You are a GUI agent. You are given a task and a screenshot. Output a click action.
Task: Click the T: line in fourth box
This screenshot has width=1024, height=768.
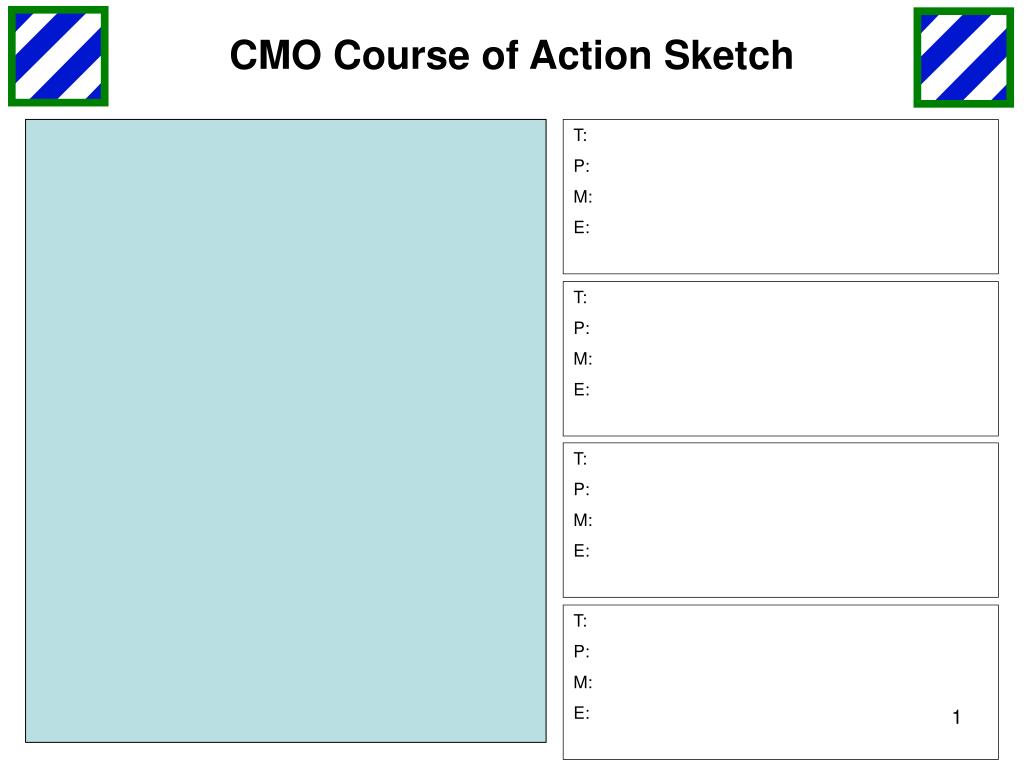point(580,620)
